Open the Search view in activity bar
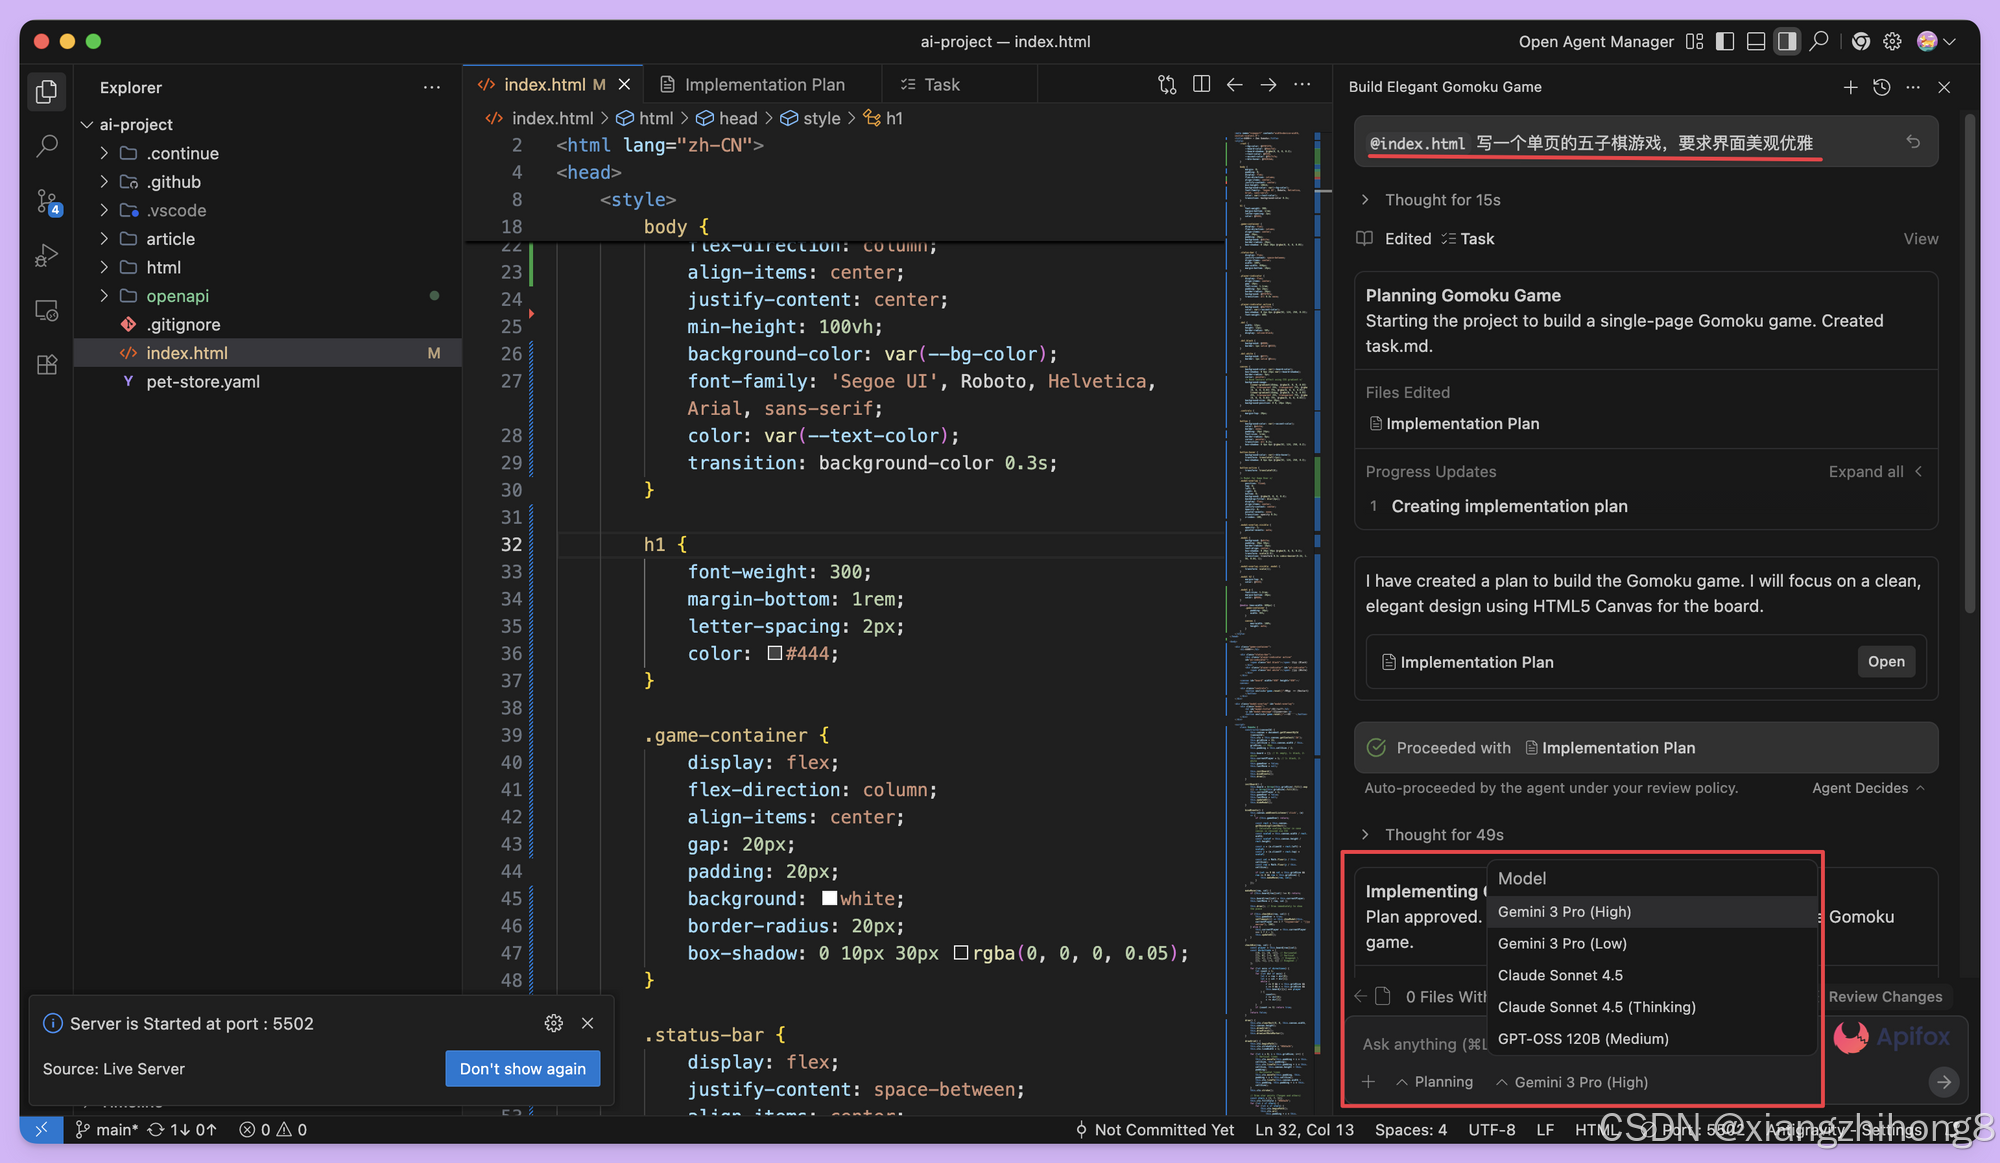Viewport: 2000px width, 1163px height. pos(46,146)
